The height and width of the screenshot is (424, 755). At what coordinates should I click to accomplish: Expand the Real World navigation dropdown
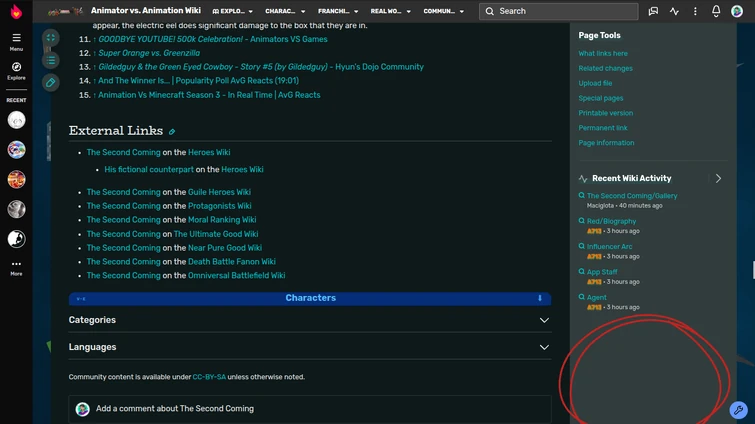[x=391, y=11]
